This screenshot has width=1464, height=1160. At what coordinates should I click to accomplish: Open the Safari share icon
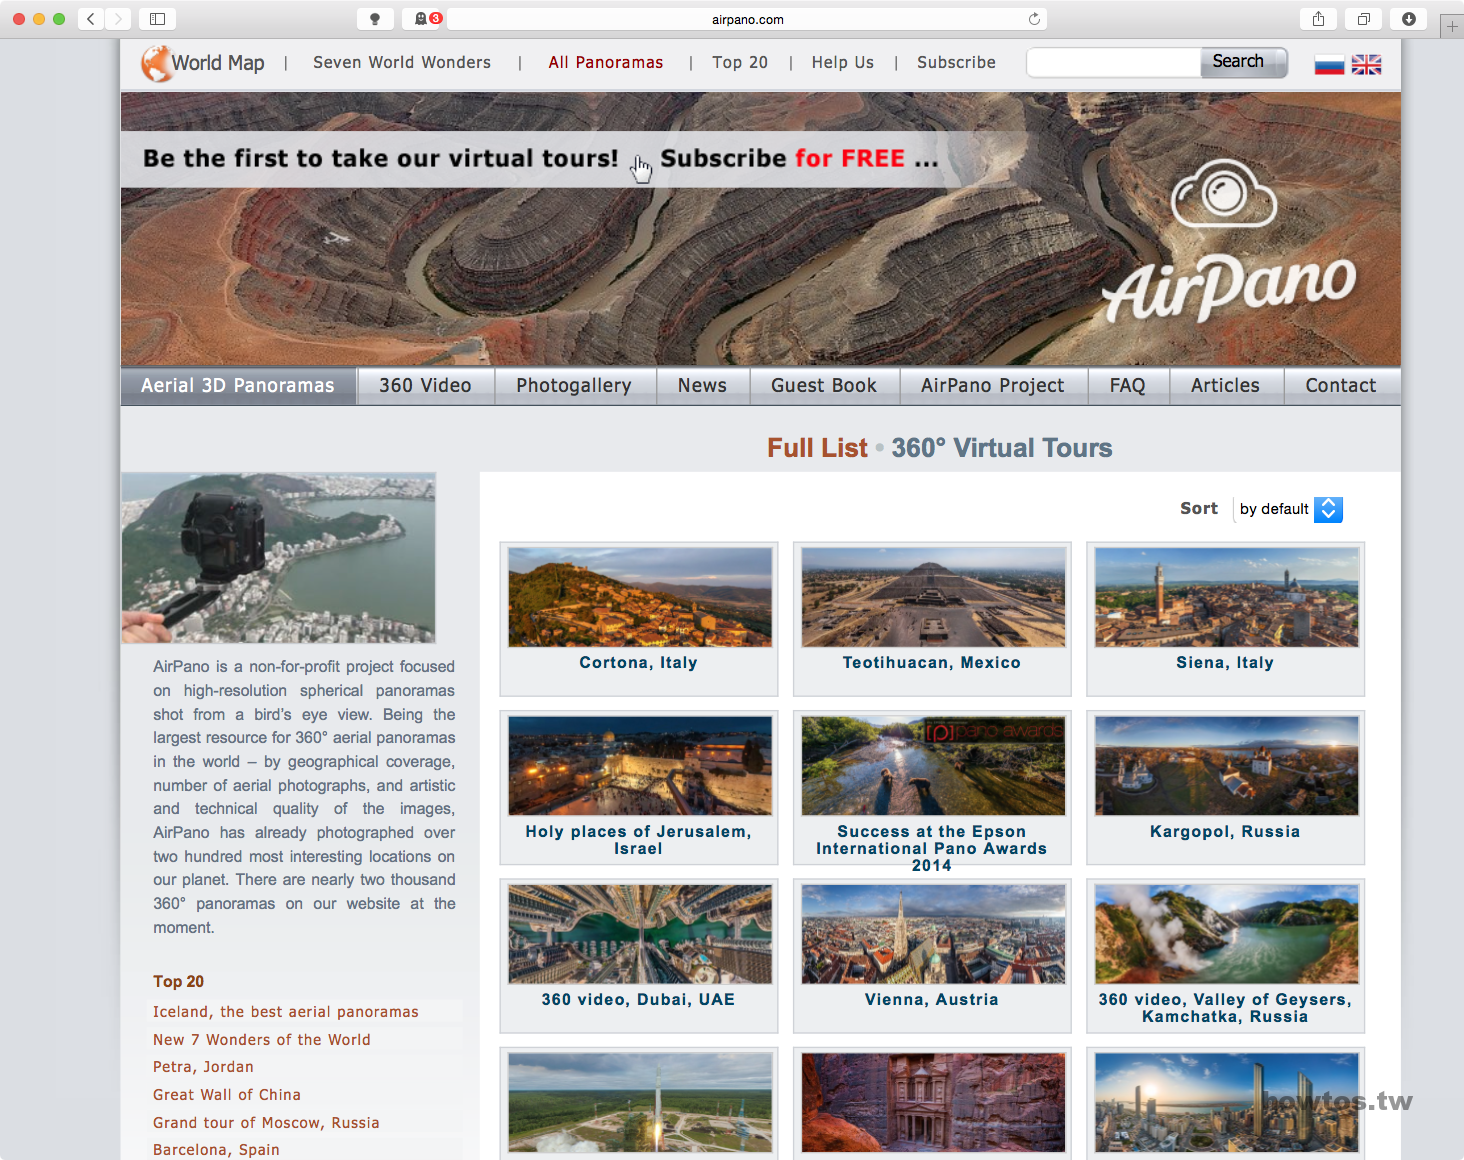1318,19
